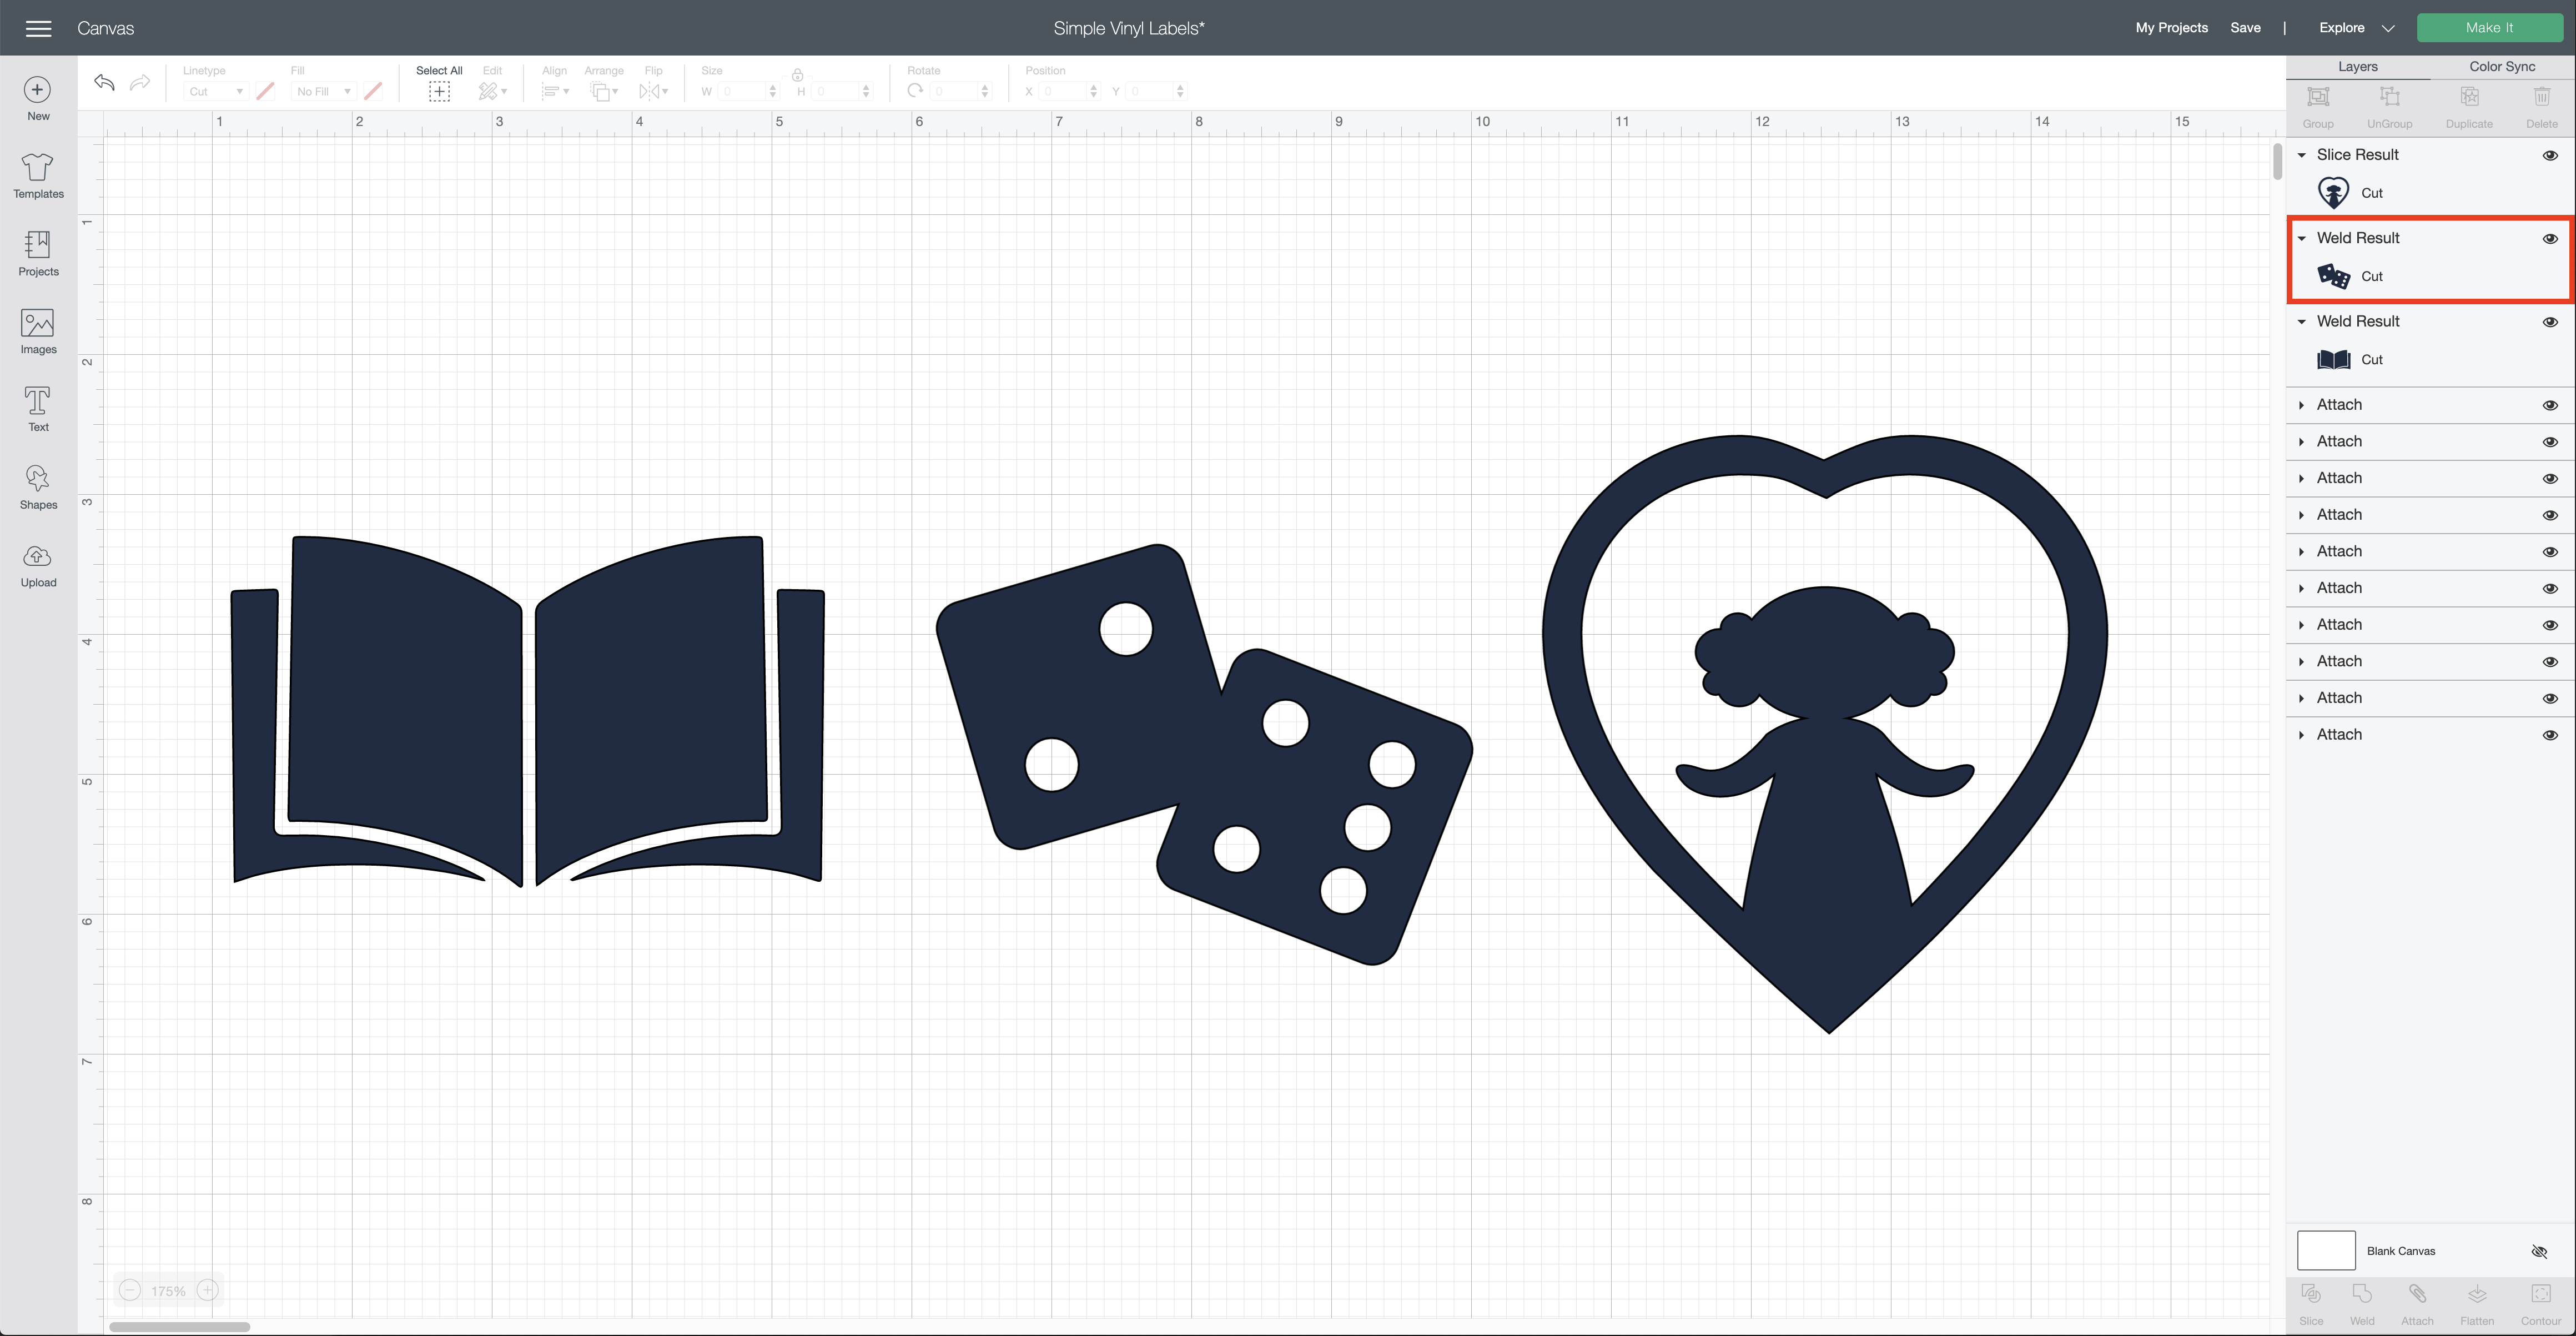The image size is (2576, 1336).
Task: Select the Layers tab
Action: pos(2357,67)
